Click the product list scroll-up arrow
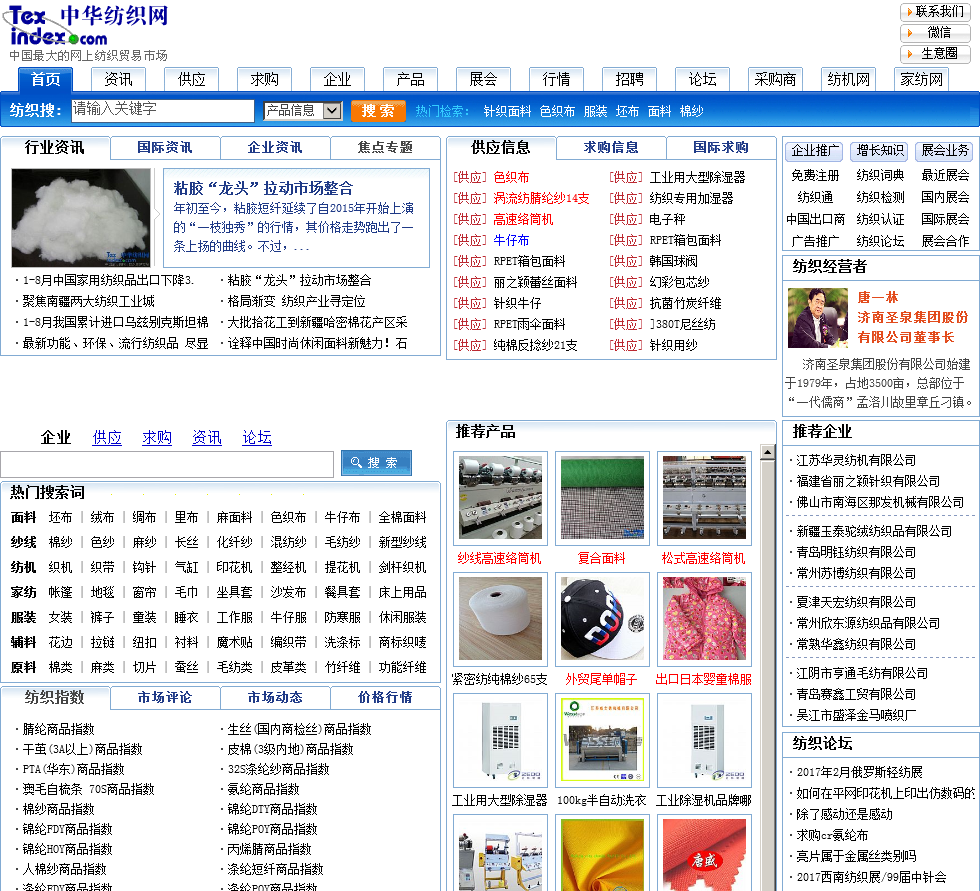The height and width of the screenshot is (891, 980). 768,452
